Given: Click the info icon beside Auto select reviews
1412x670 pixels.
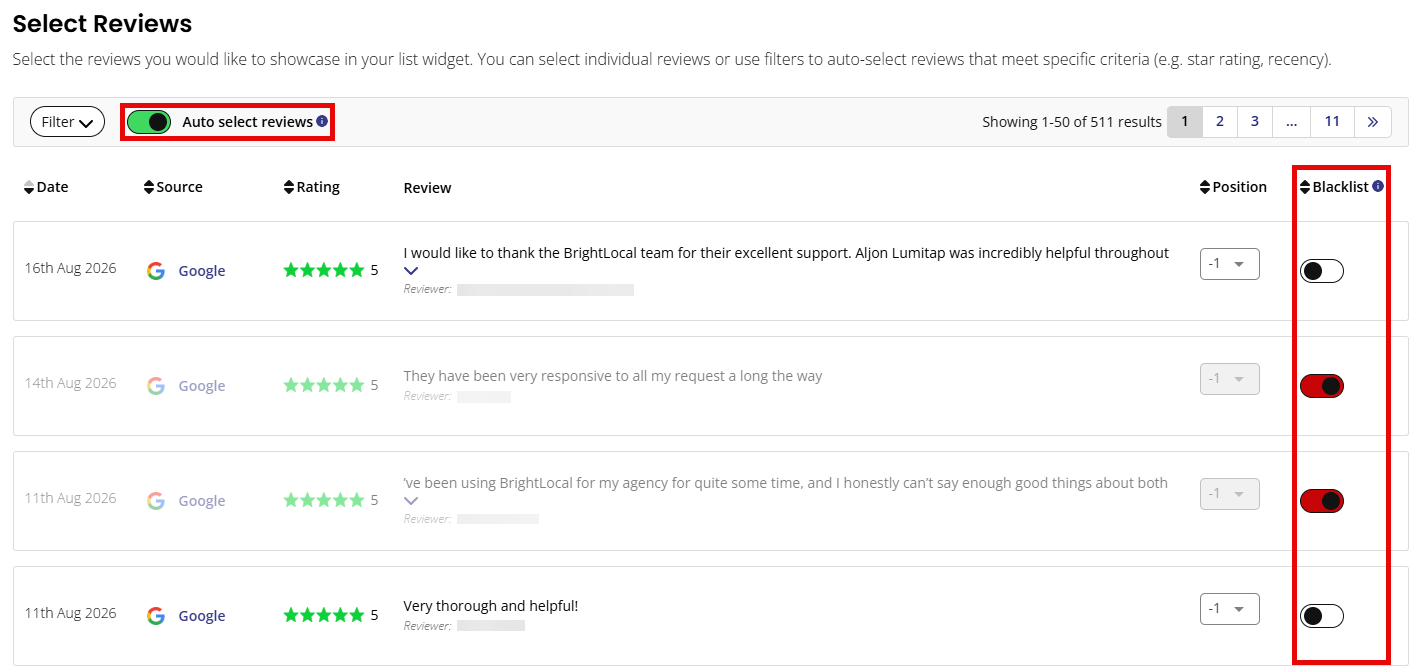Looking at the screenshot, I should (322, 121).
